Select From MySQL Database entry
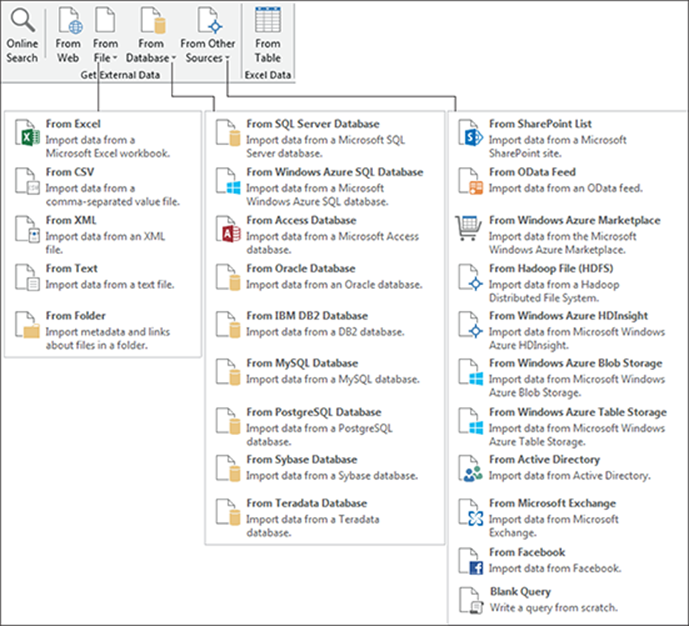The image size is (689, 626). tap(324, 372)
